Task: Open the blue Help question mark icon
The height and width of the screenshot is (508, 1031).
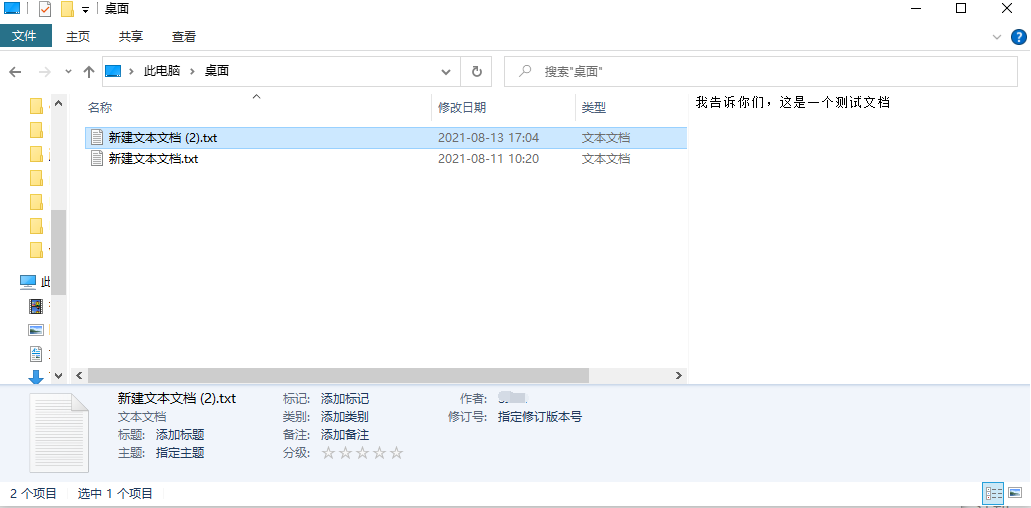Action: coord(1018,36)
